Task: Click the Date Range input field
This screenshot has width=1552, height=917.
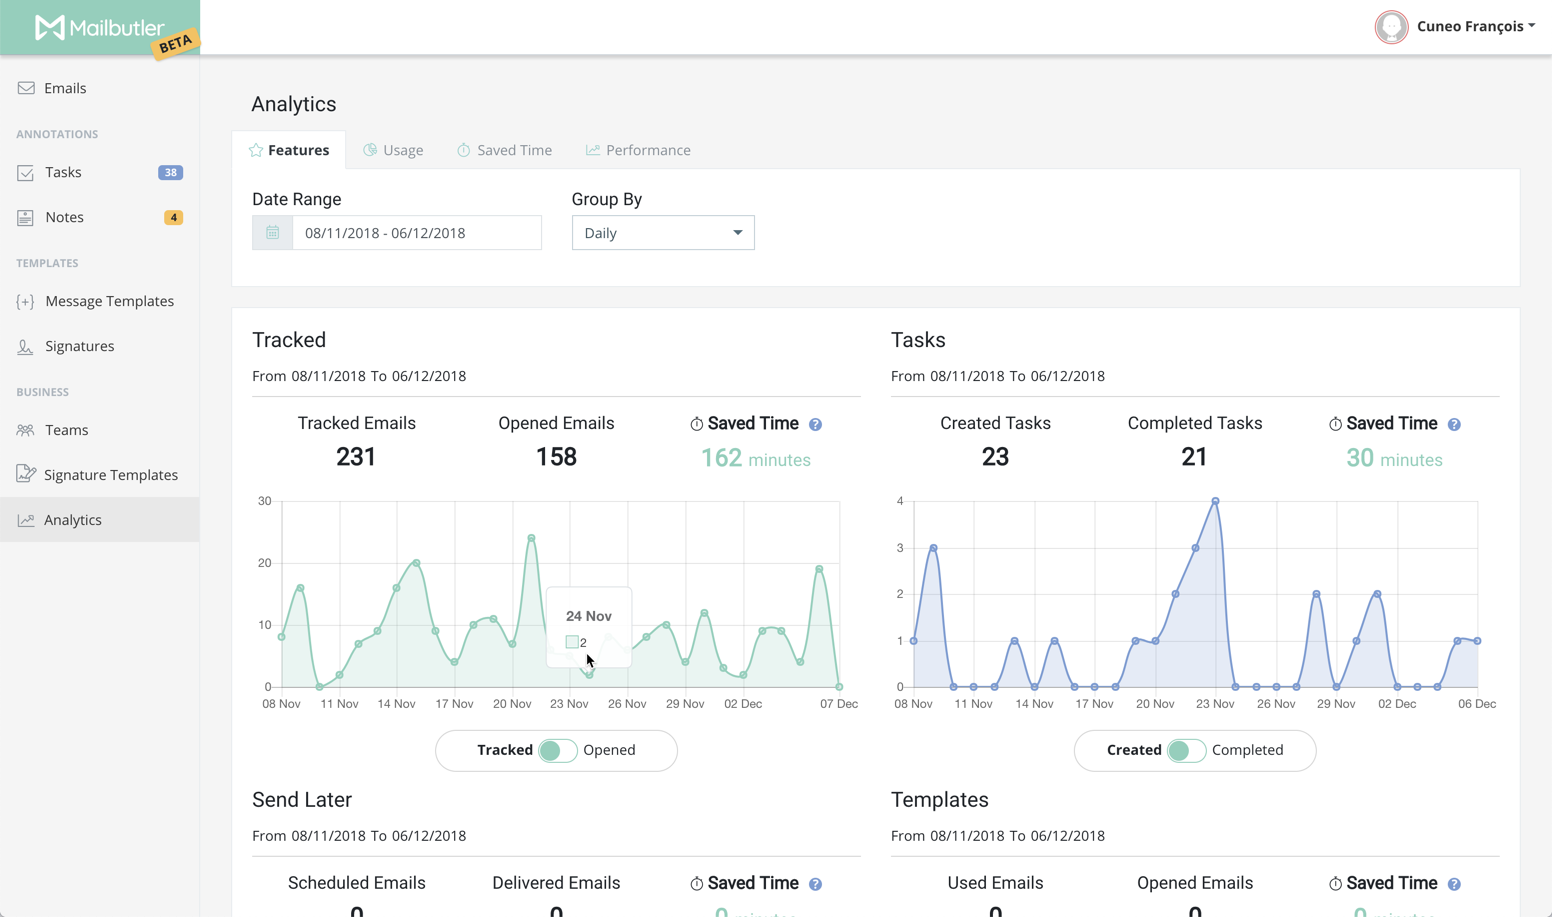Action: pos(417,233)
